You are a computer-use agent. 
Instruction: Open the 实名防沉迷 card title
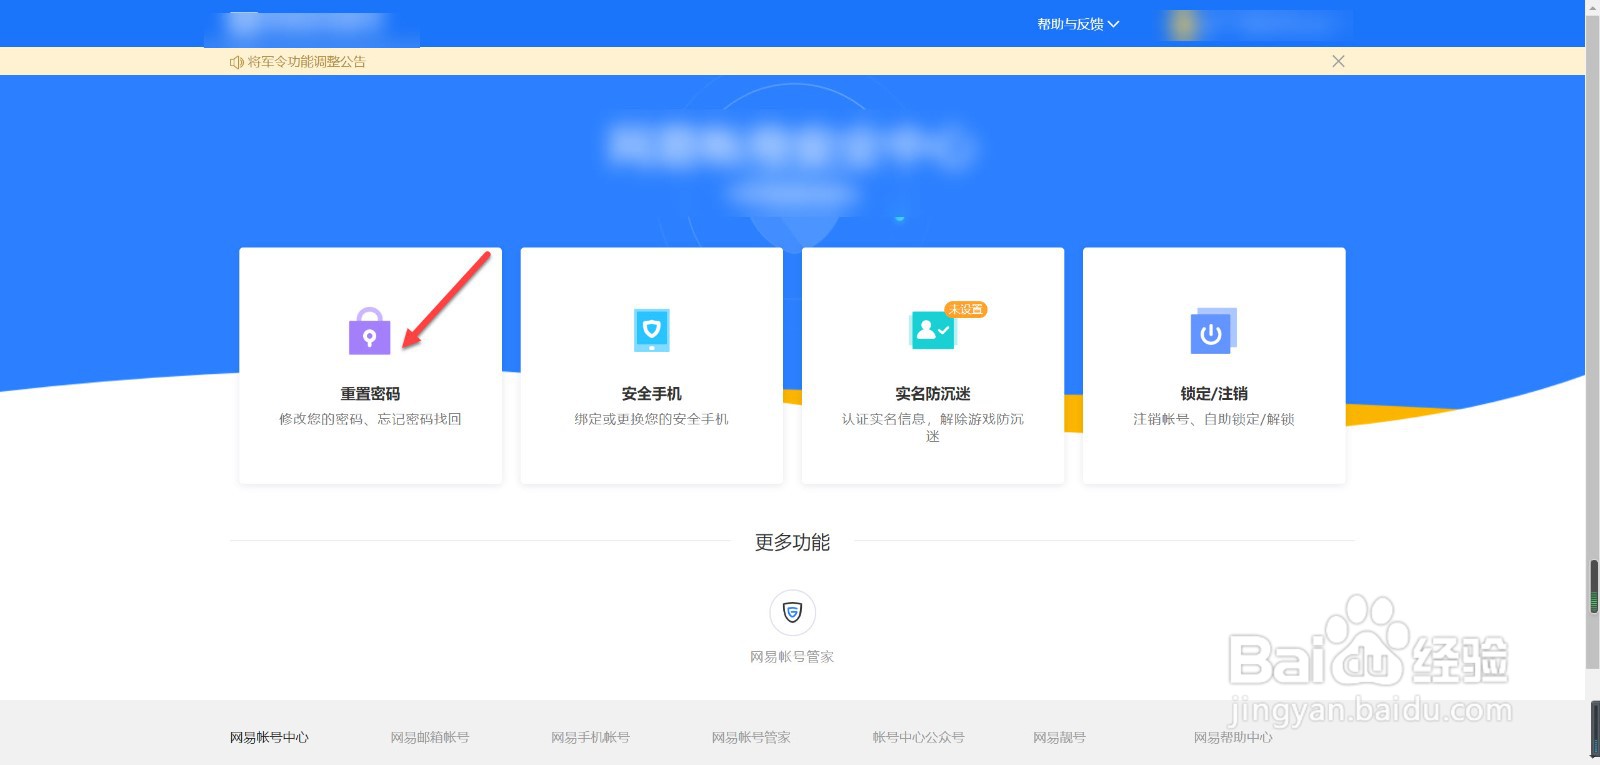click(933, 394)
